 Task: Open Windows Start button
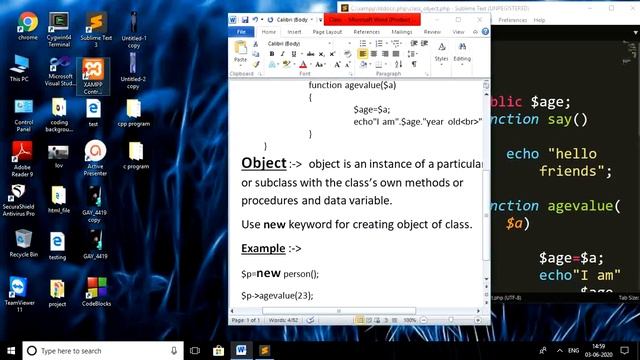coord(11,351)
